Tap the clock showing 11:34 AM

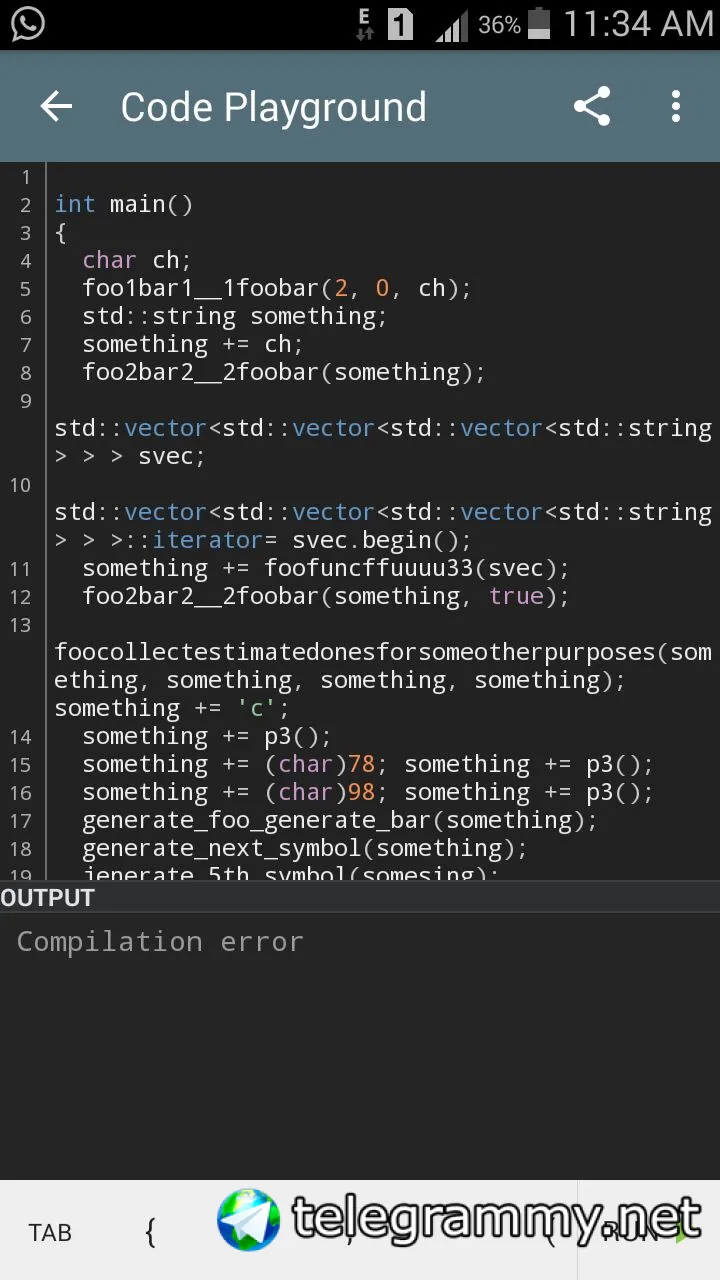pyautogui.click(x=638, y=23)
